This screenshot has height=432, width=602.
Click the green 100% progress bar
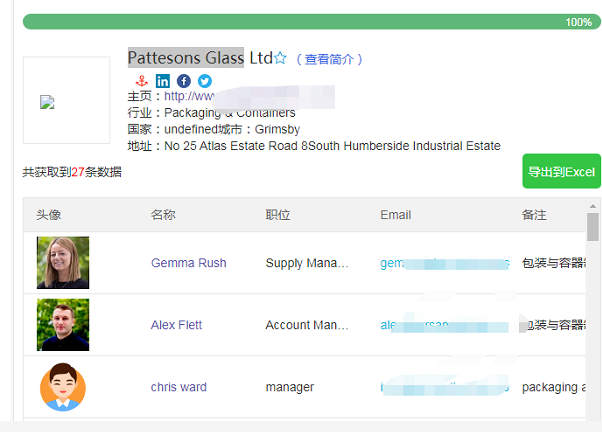(x=312, y=22)
